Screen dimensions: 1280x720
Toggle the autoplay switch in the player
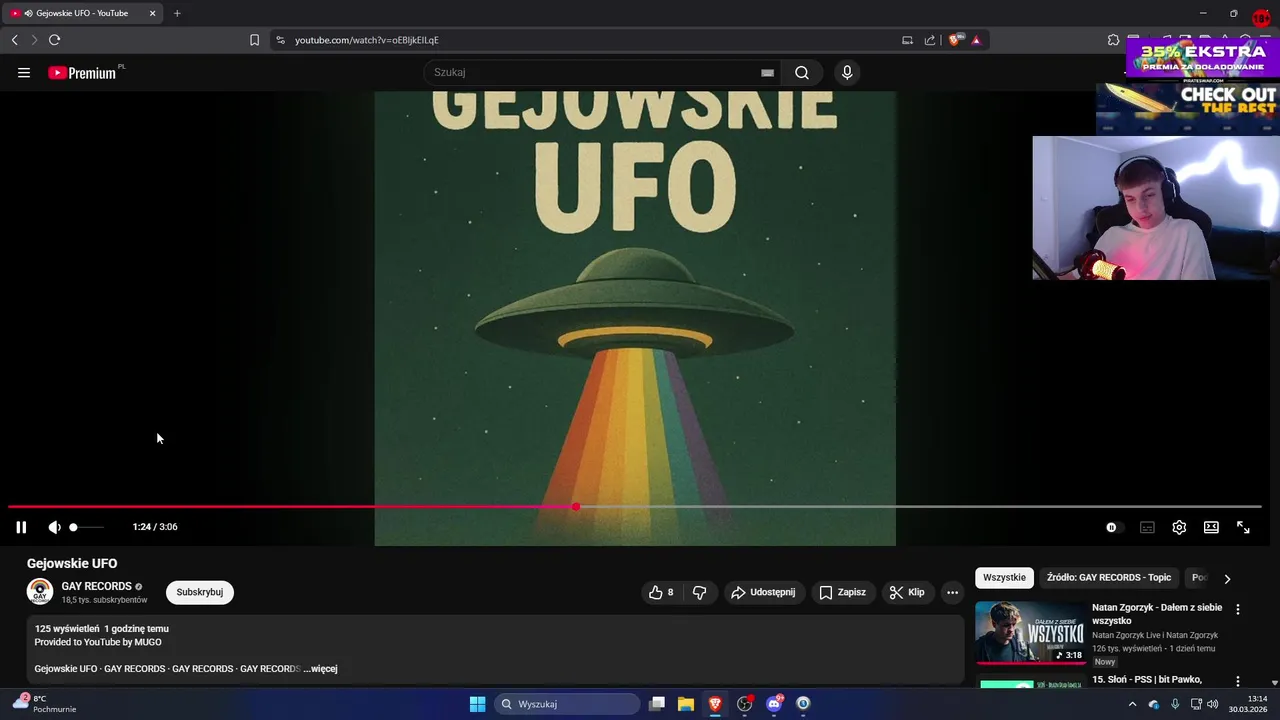coord(1114,527)
